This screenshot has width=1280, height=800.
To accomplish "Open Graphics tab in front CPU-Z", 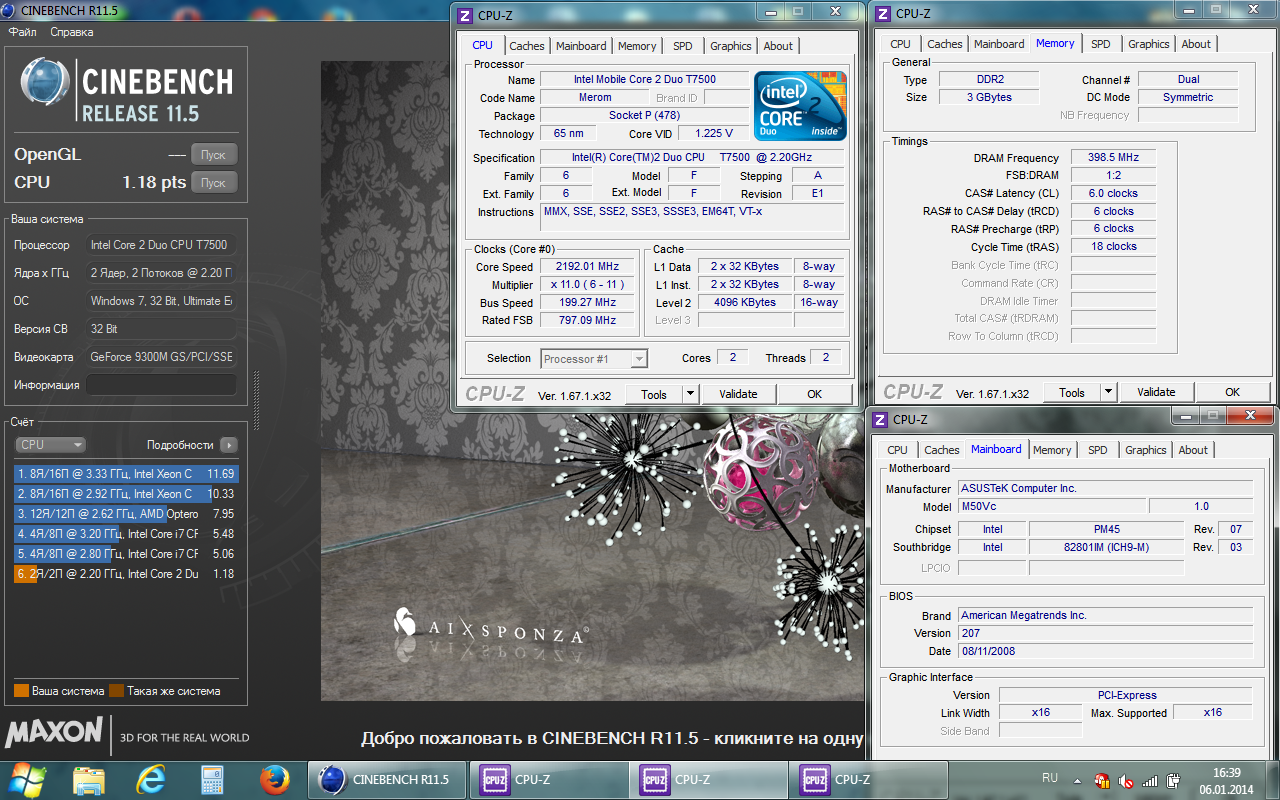I will pyautogui.click(x=731, y=46).
